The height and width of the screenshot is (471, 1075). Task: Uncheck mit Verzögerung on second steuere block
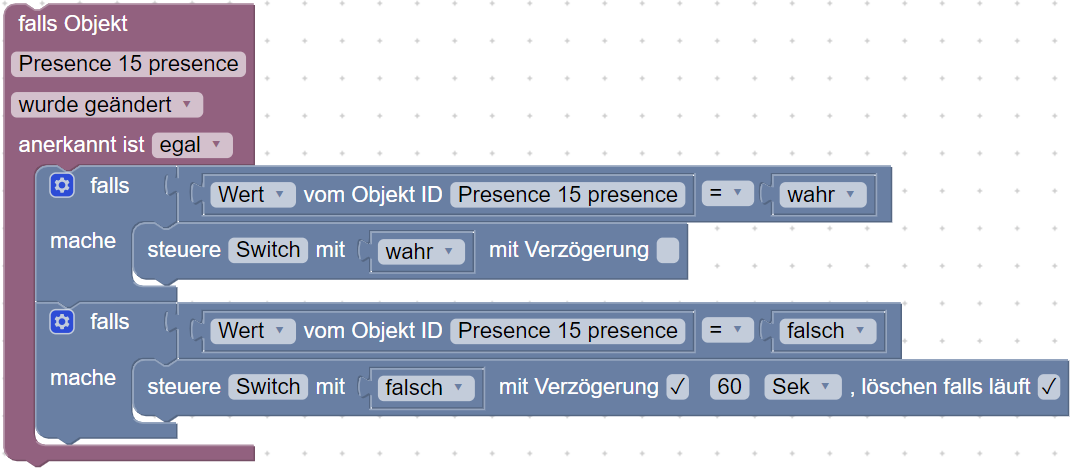[677, 387]
